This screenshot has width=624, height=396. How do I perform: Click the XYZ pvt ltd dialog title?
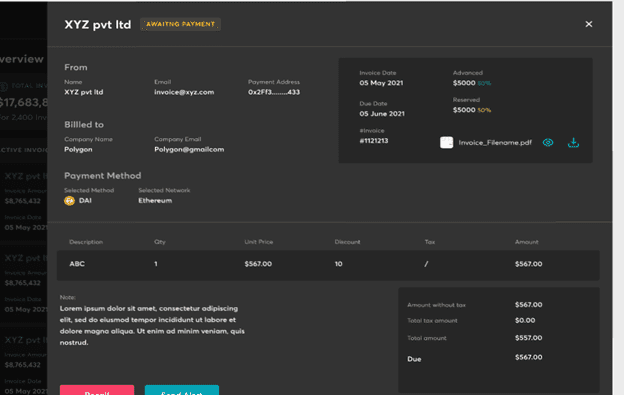[98, 25]
